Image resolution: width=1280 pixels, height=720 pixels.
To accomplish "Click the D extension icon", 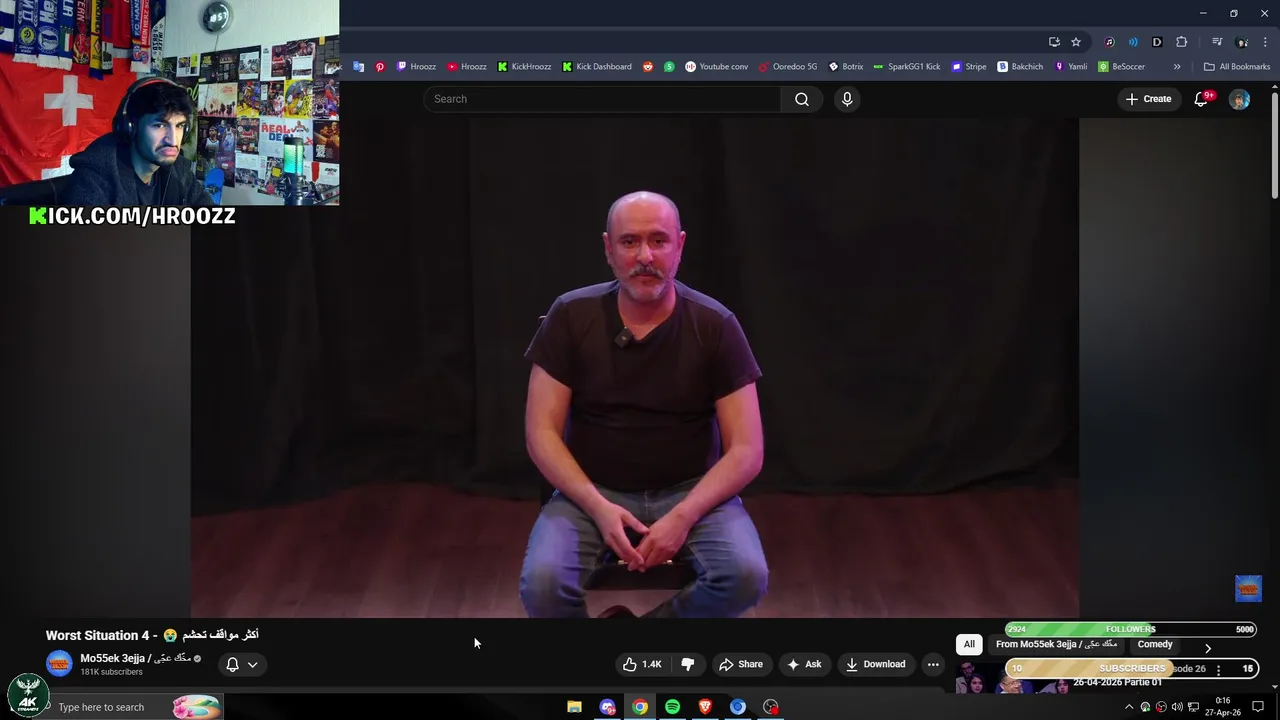I will point(1157,42).
